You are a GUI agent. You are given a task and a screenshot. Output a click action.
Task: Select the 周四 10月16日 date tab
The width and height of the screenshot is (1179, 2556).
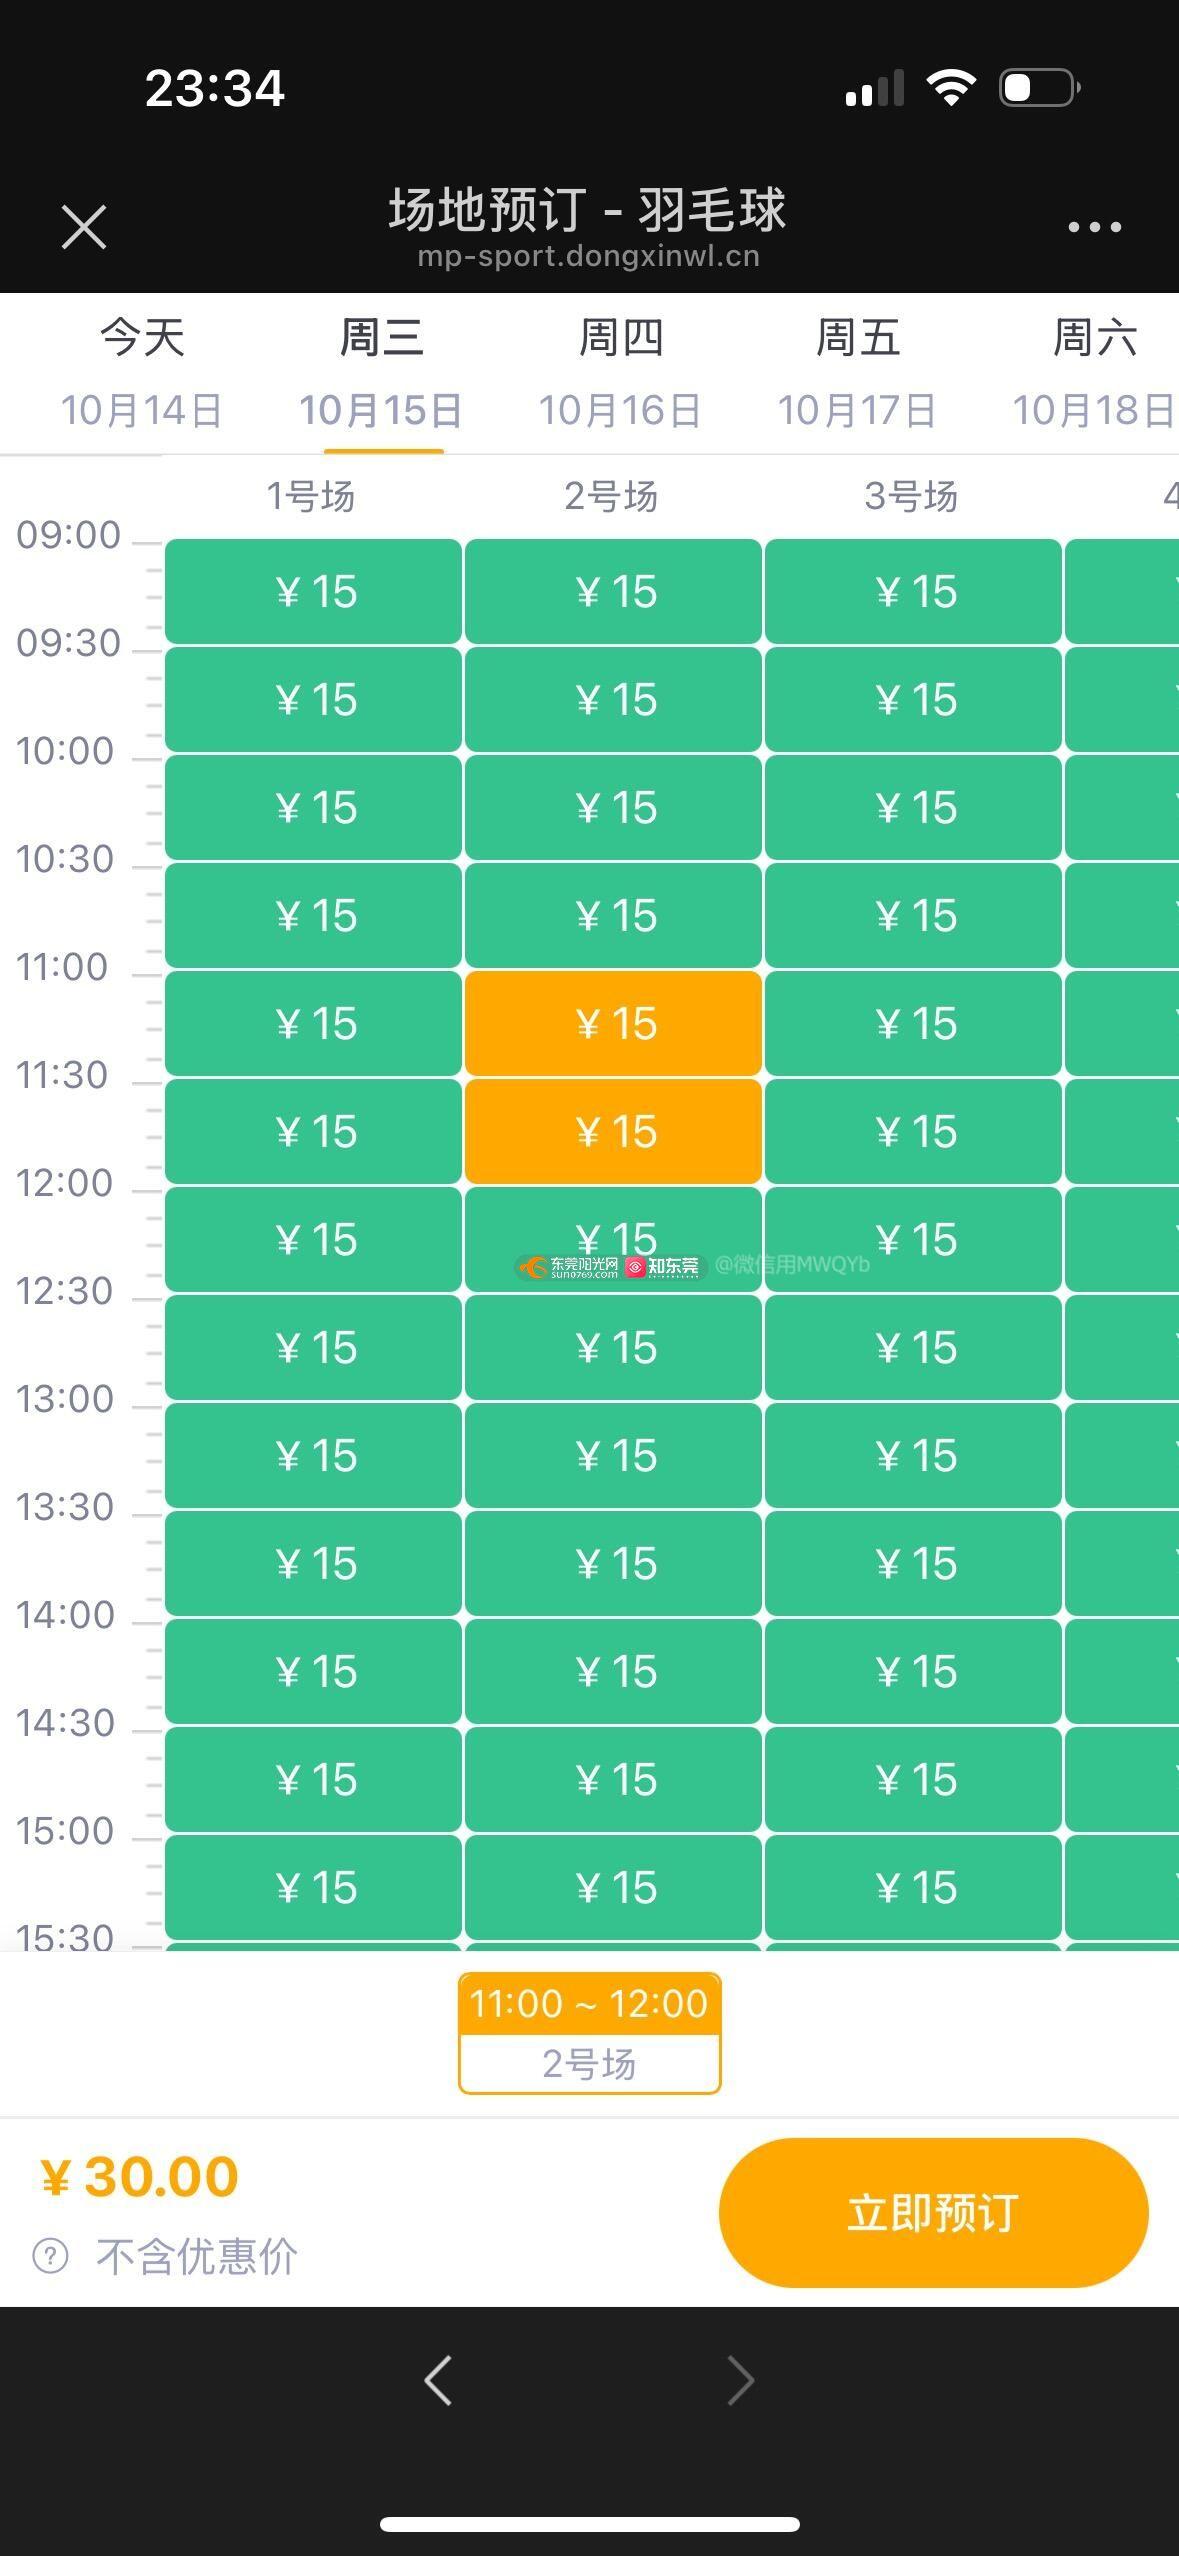pyautogui.click(x=620, y=372)
